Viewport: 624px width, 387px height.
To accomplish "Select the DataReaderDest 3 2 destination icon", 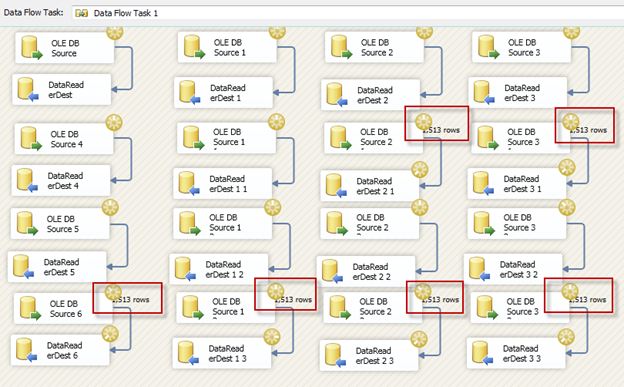I will point(480,269).
